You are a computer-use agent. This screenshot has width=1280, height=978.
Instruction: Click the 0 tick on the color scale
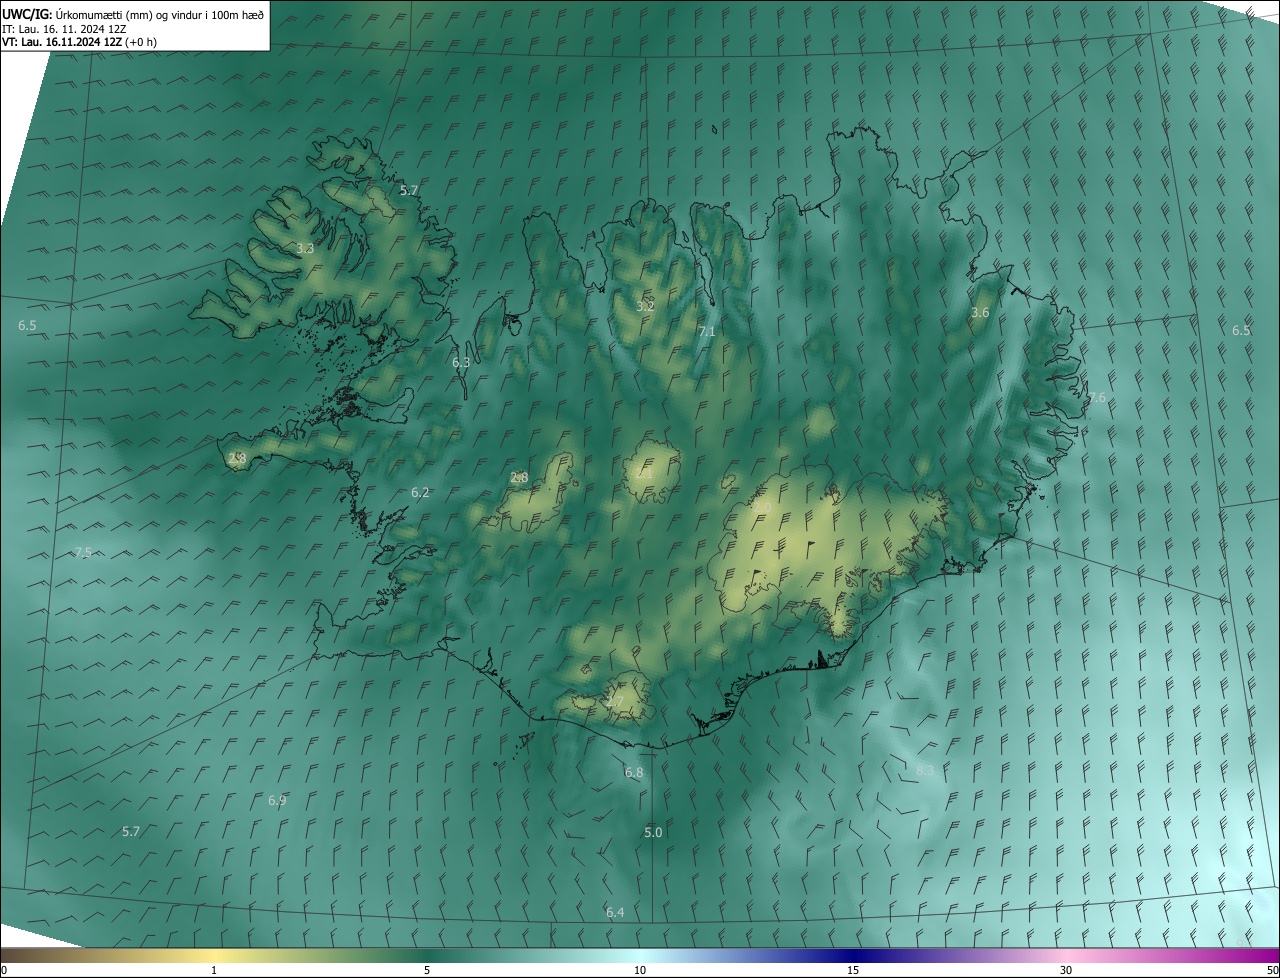(x=4, y=970)
